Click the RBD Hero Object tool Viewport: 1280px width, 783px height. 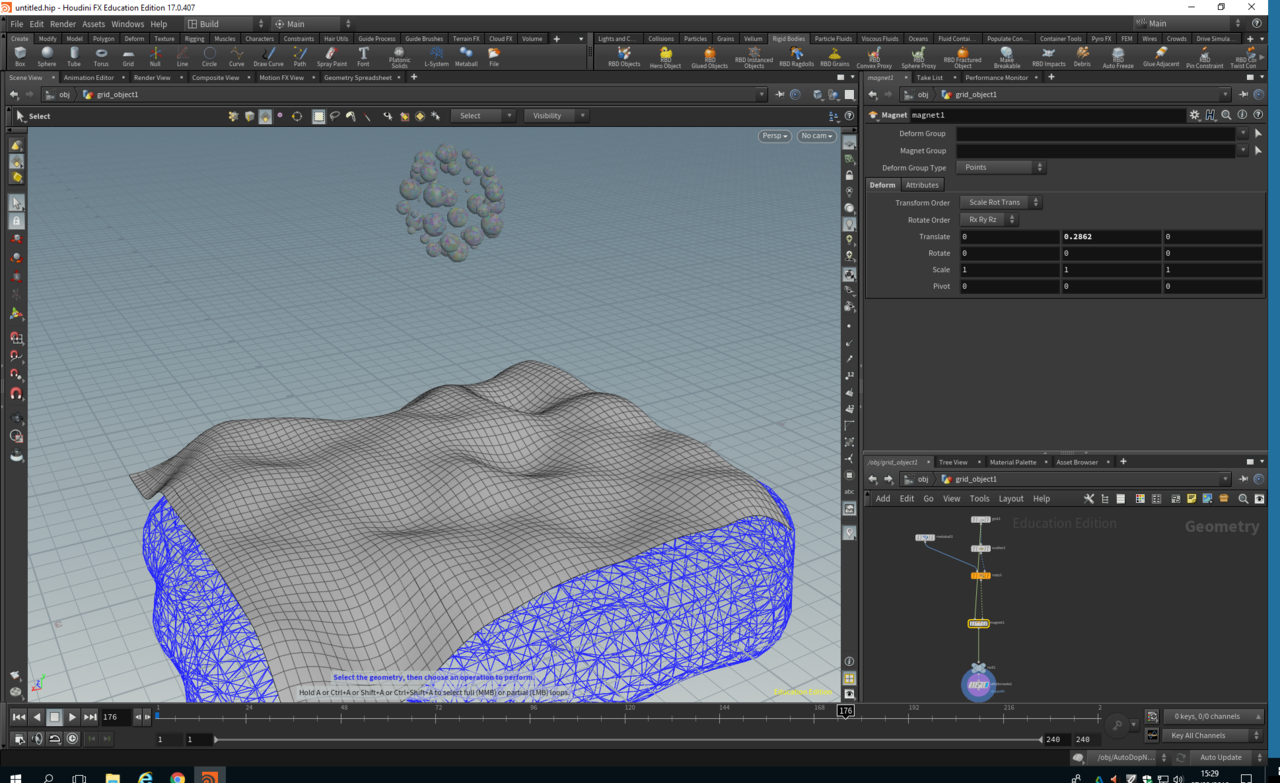point(665,57)
